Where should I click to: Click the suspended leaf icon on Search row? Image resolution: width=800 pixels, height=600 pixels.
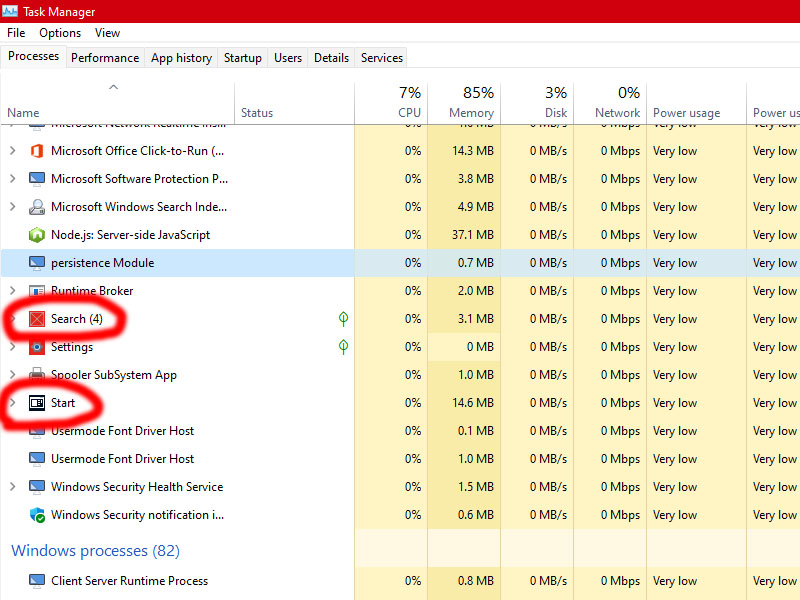(x=343, y=319)
